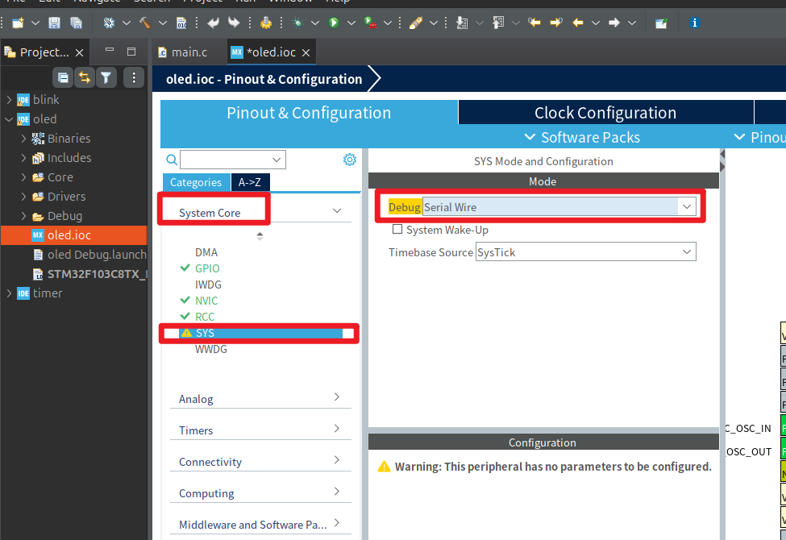Click the Save icon in toolbar
The width and height of the screenshot is (786, 540).
54,22
